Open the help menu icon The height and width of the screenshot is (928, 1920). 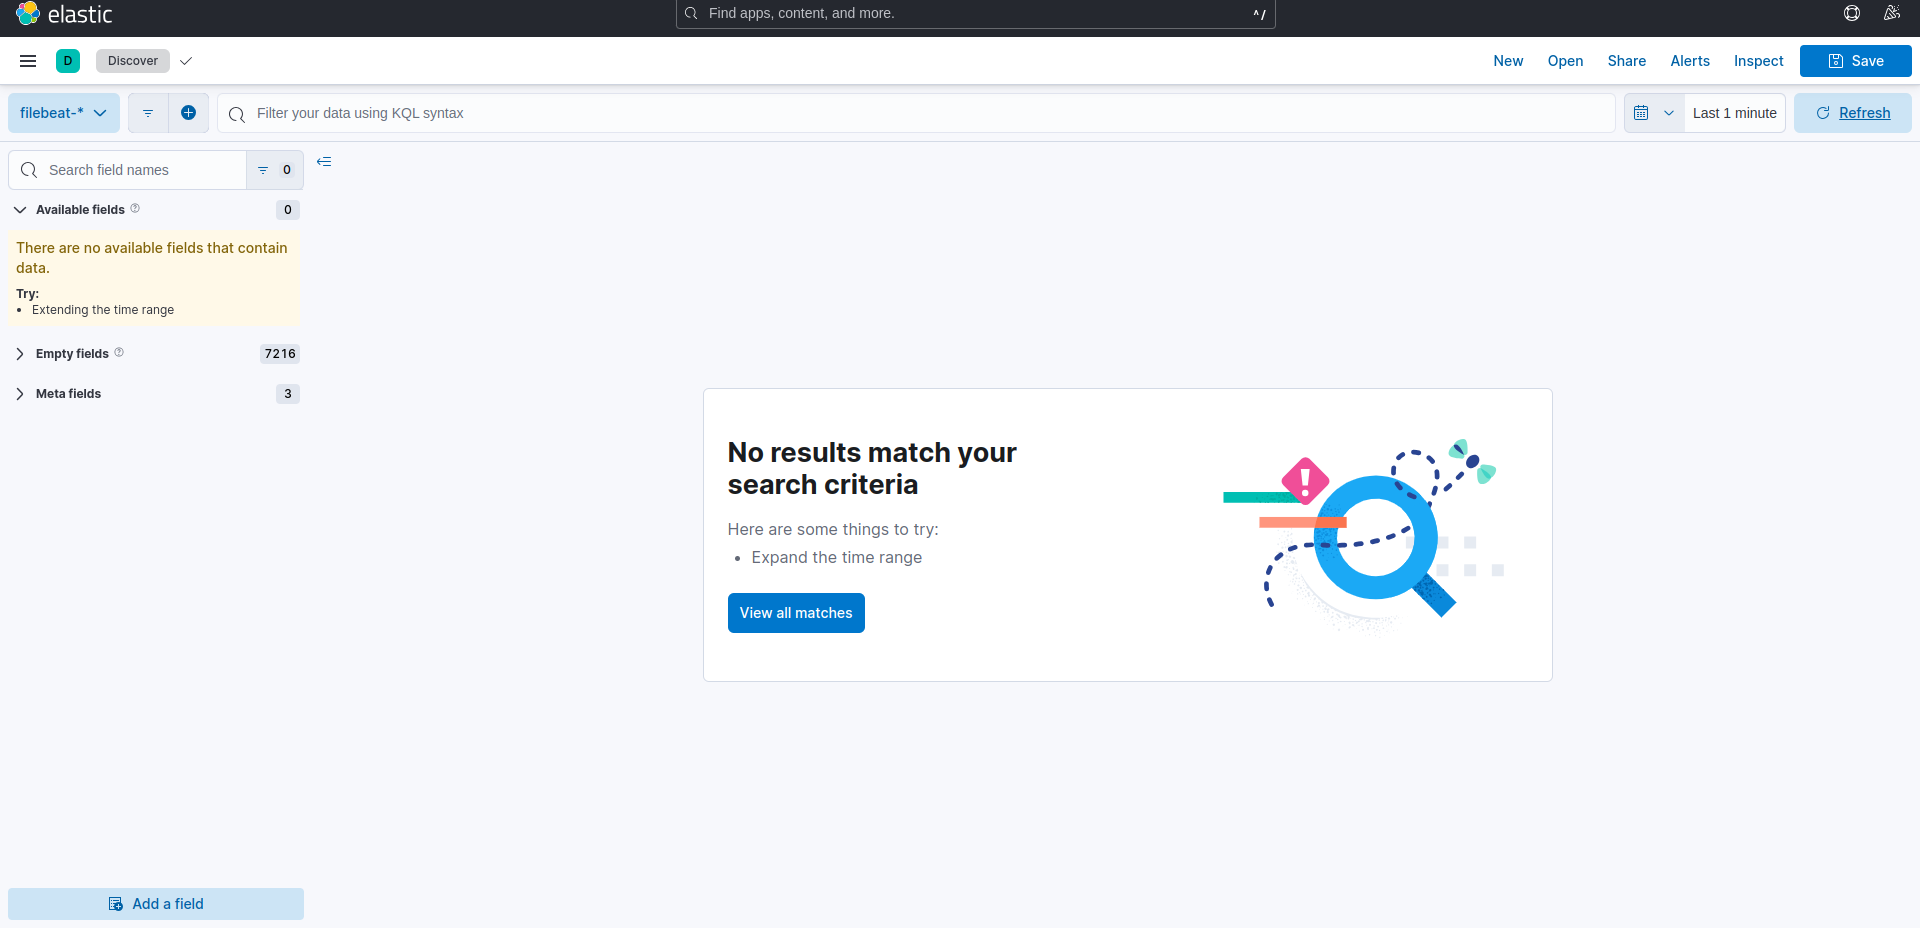[x=1852, y=13]
